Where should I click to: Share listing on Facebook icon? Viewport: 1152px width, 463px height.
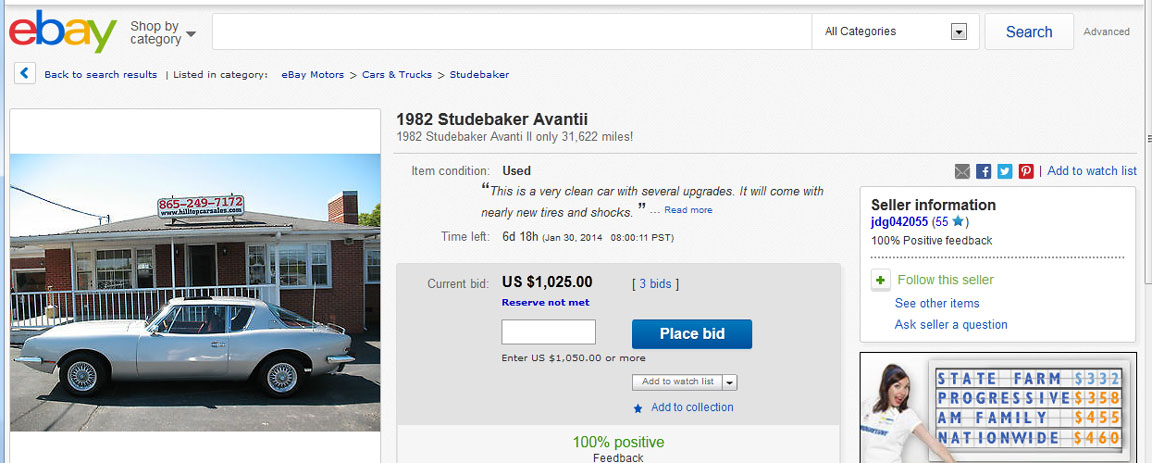[984, 171]
